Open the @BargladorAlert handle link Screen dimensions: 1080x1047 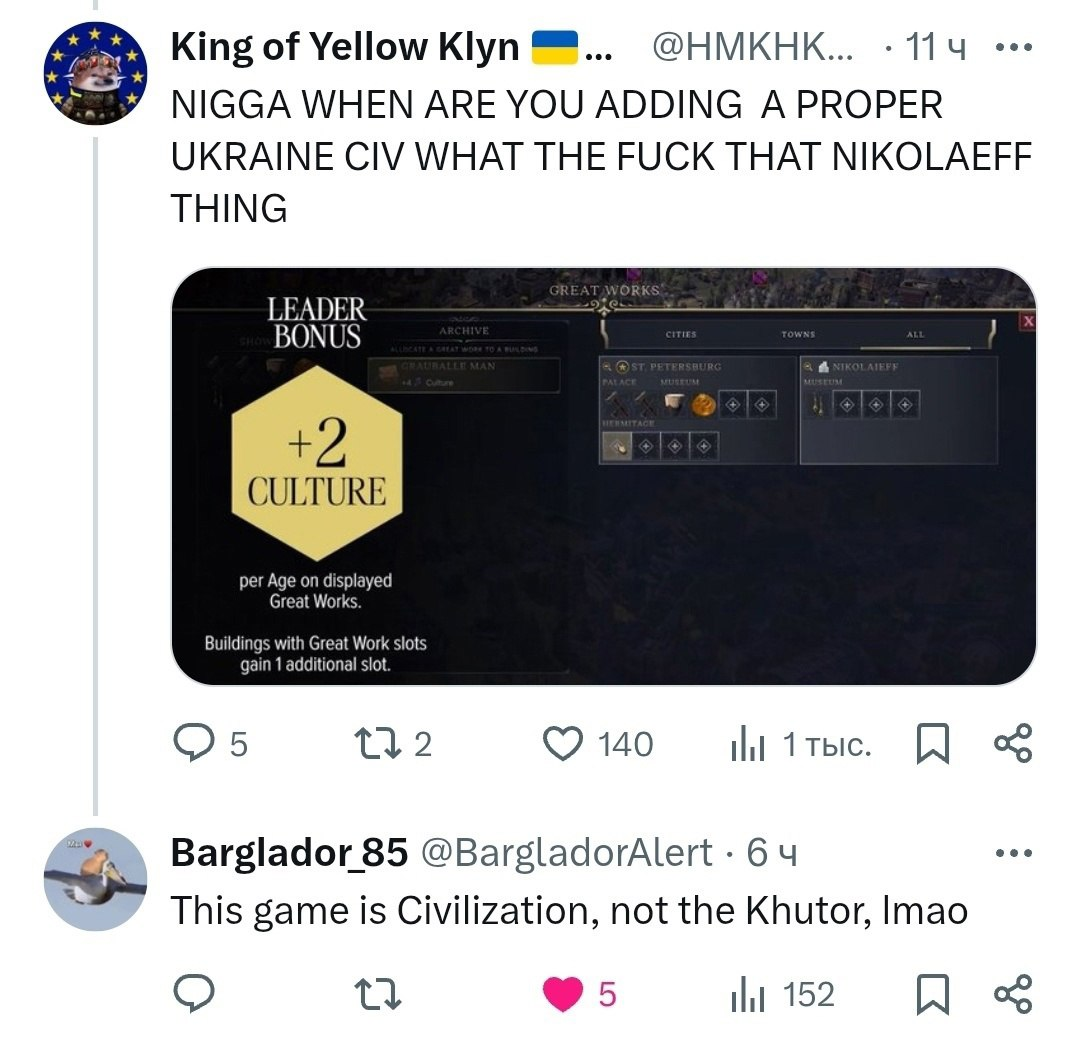coord(566,852)
